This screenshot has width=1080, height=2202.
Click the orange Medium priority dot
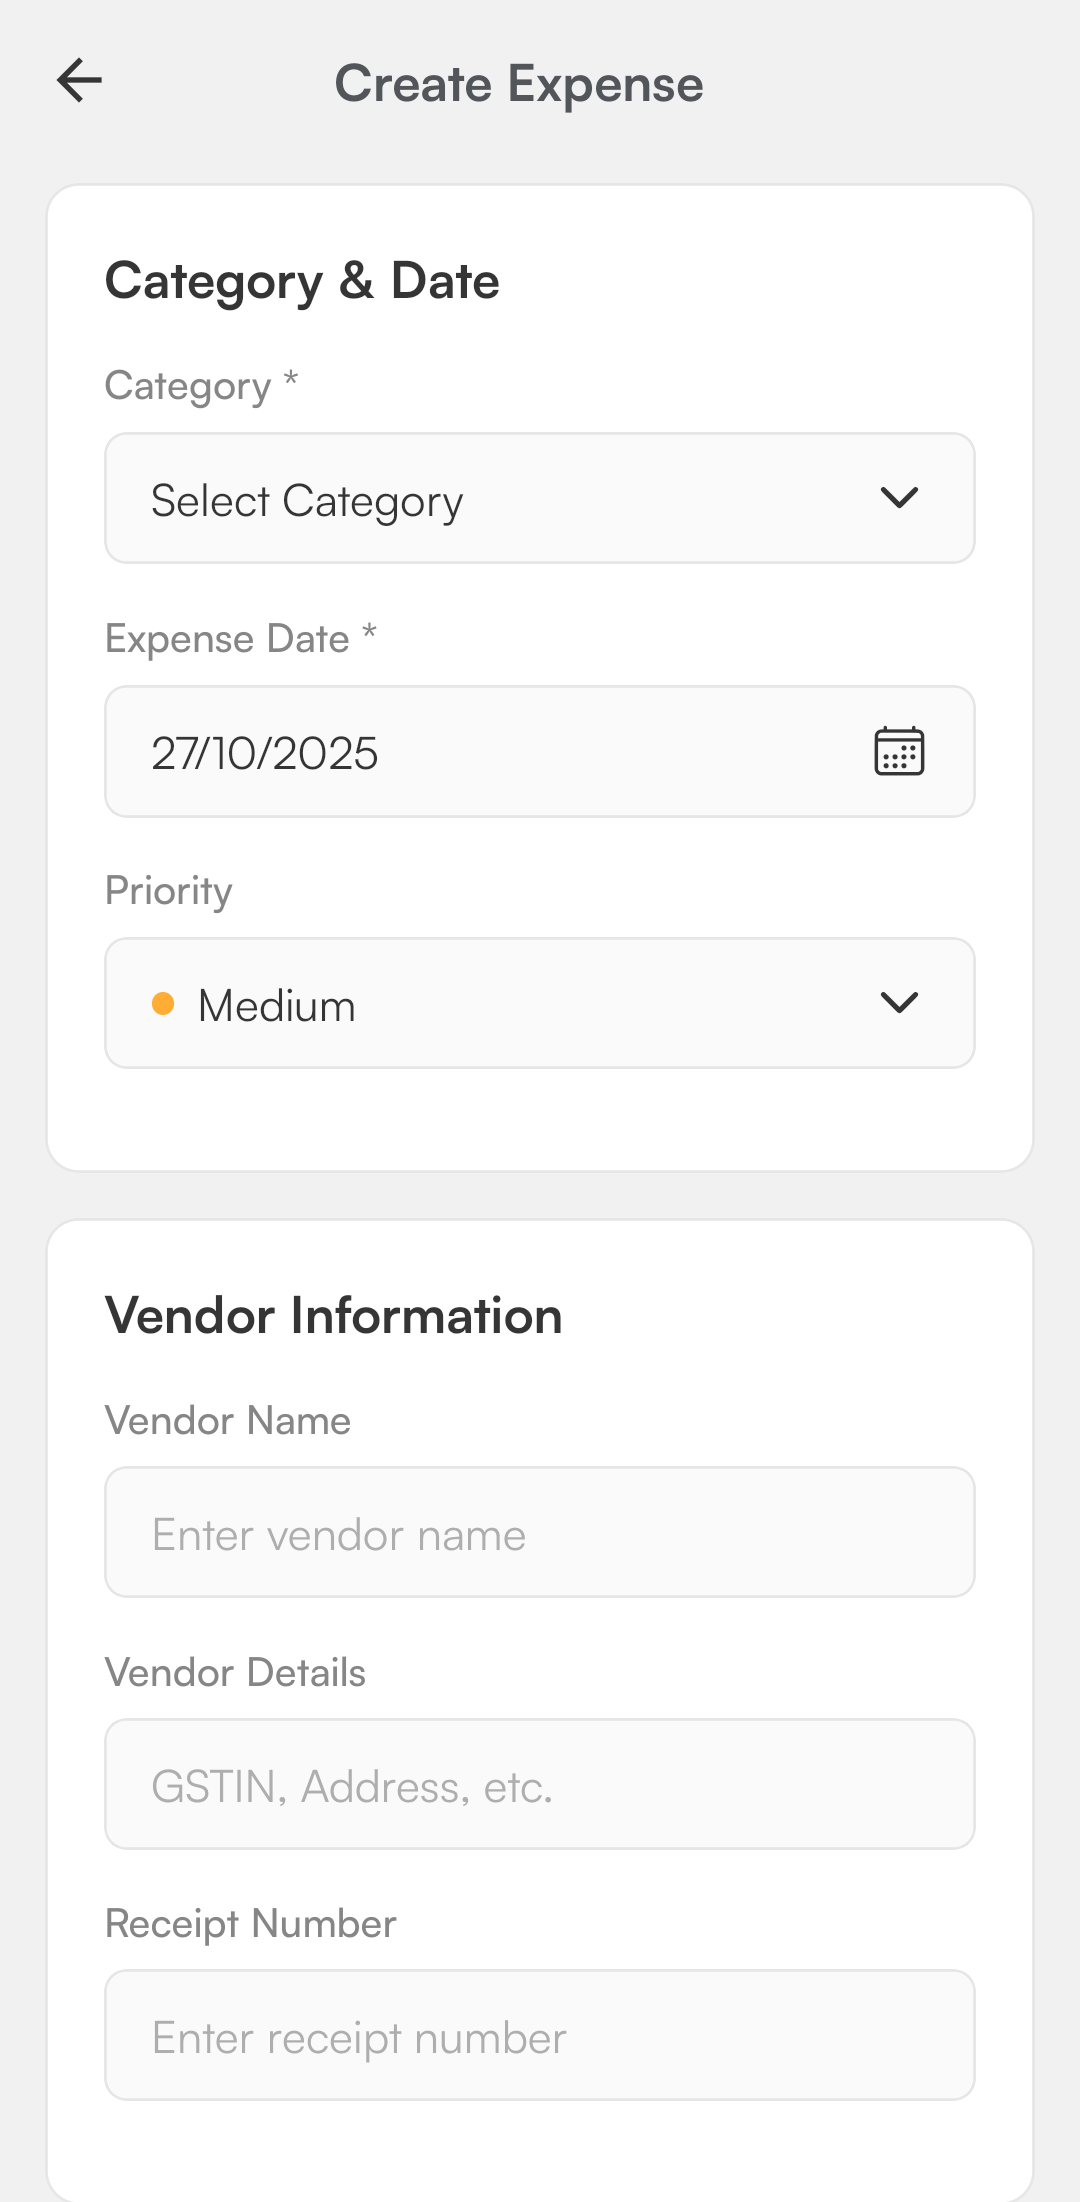point(163,1004)
